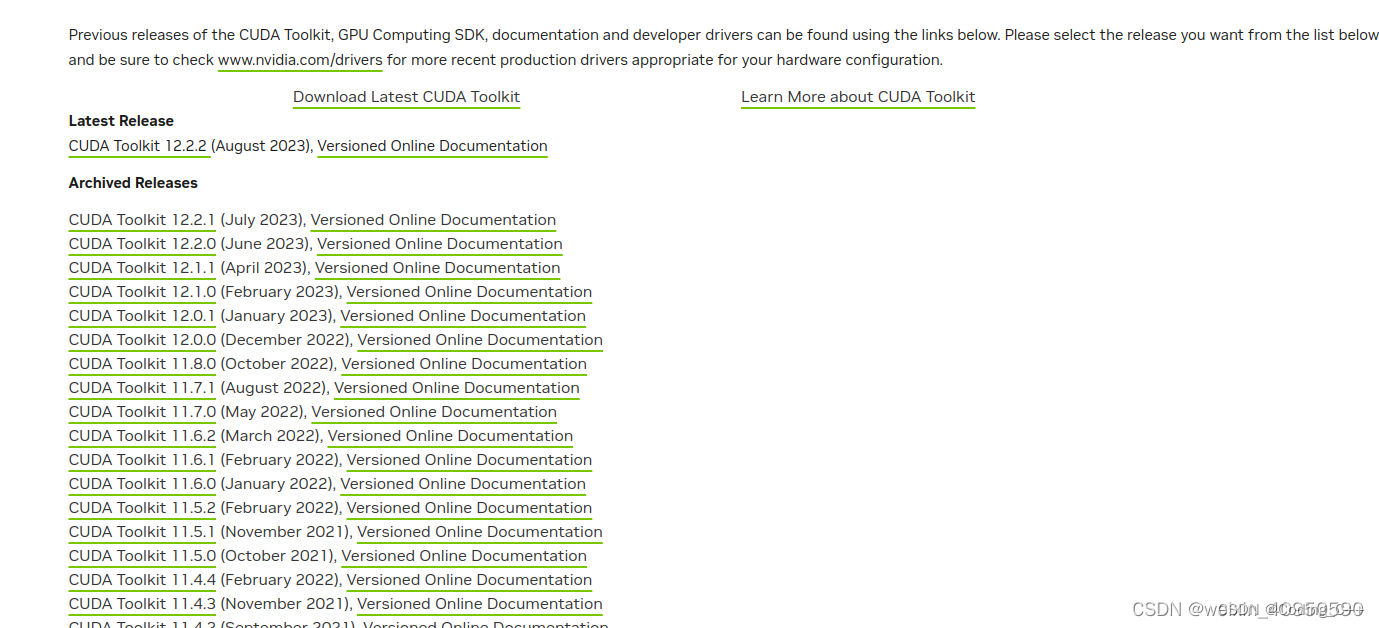Open documentation link for Toolkit 11.5.2
The height and width of the screenshot is (628, 1379).
tap(469, 508)
